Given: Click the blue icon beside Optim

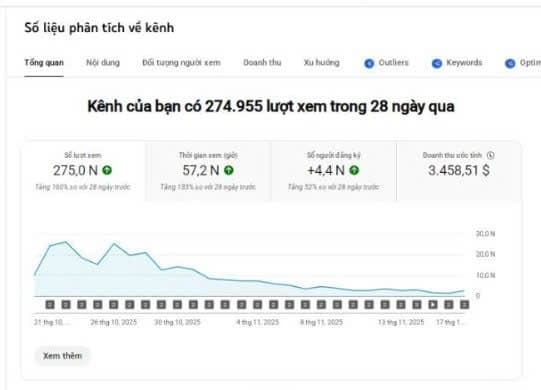Looking at the screenshot, I should click(x=510, y=64).
